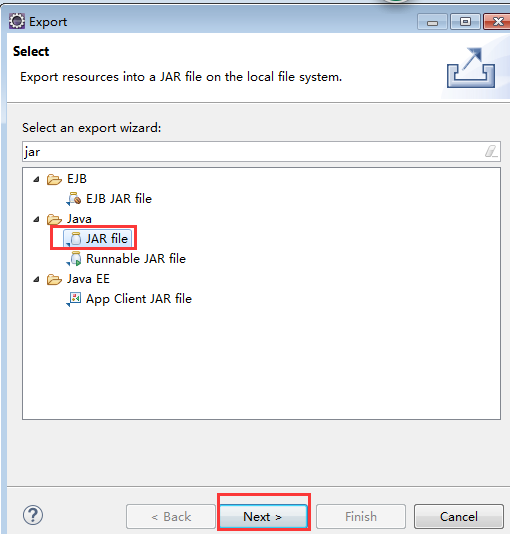Maximize the Export dialog window
Viewport: 510px width, 534px height.
point(465,22)
